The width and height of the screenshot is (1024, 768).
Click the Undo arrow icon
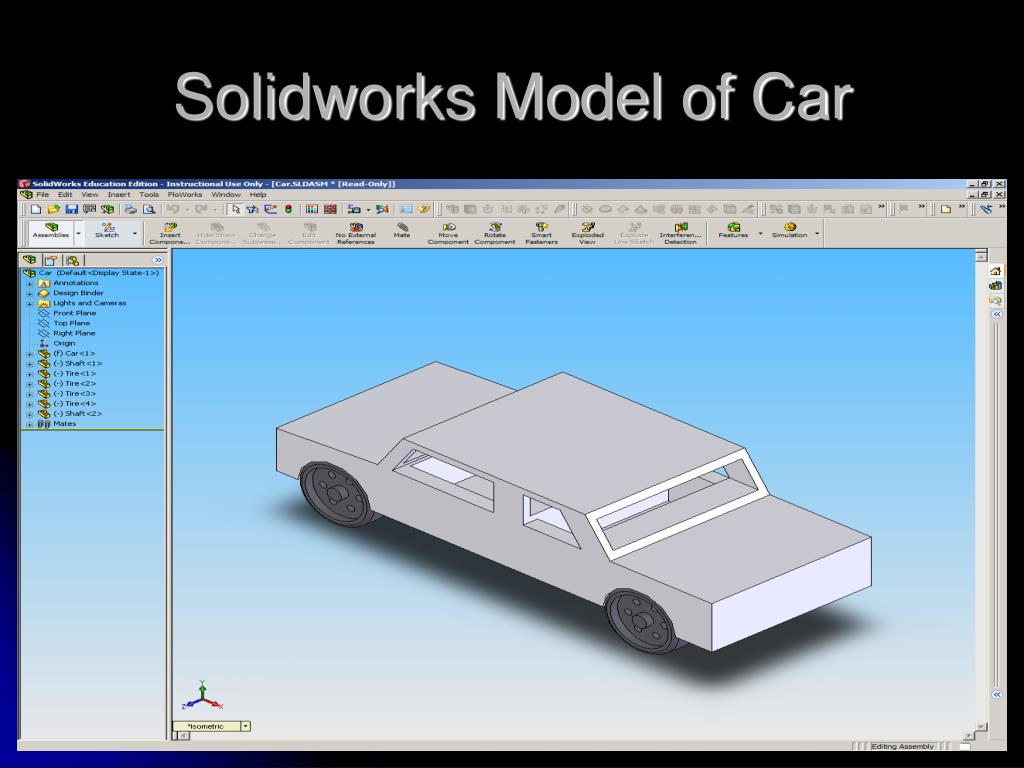(x=173, y=209)
